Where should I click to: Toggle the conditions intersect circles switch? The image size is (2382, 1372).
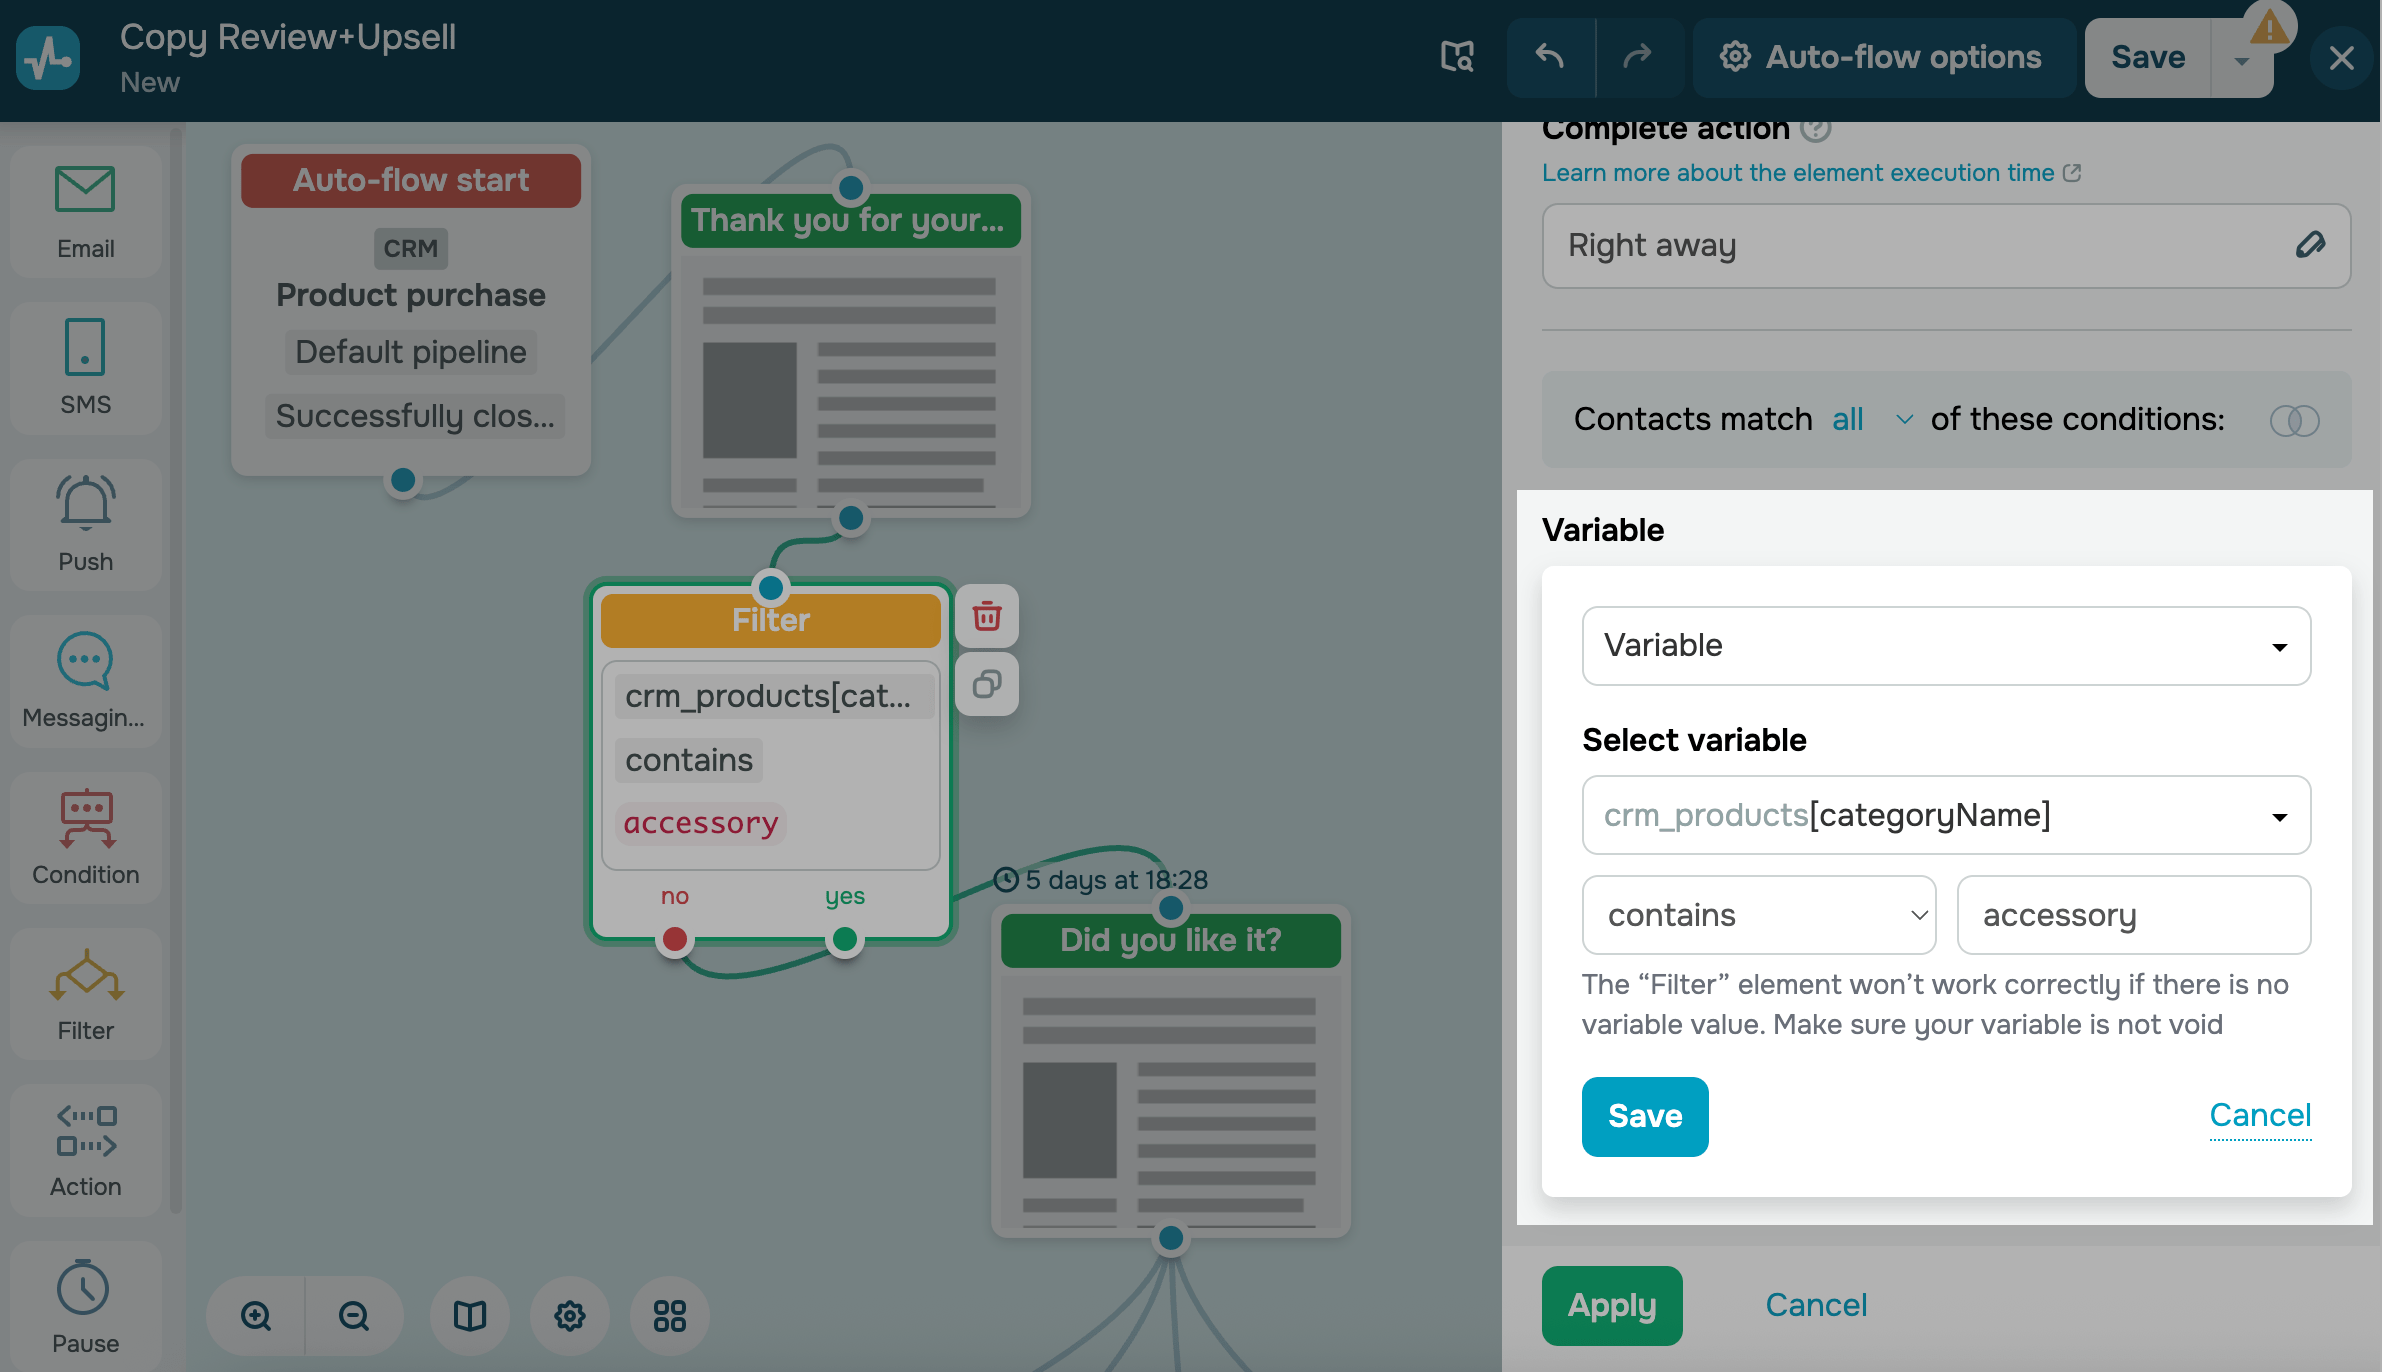pos(2294,420)
